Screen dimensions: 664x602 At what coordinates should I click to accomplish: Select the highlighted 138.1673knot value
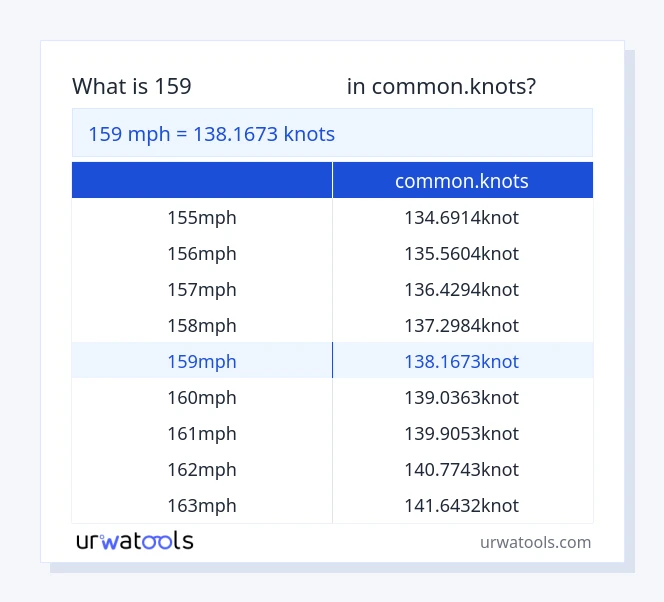pyautogui.click(x=462, y=361)
